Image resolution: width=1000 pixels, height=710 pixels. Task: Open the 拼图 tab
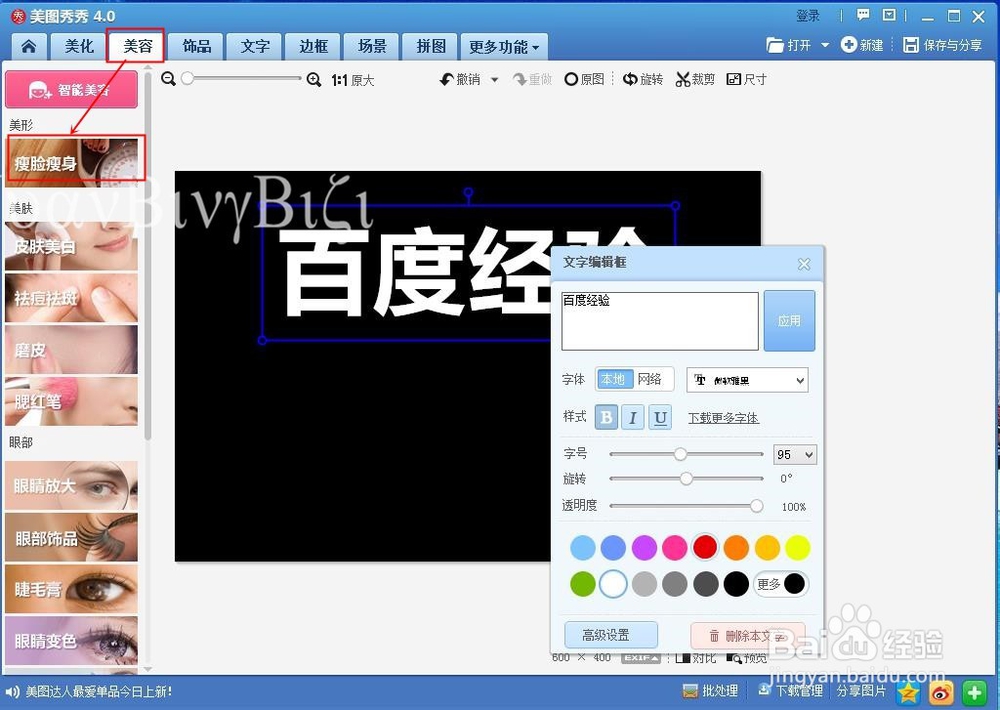point(430,47)
